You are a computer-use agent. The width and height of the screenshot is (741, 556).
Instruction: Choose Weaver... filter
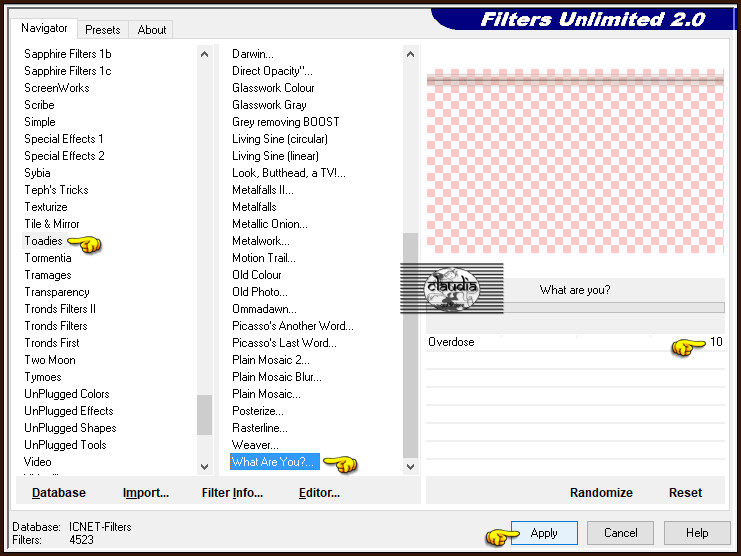[255, 445]
